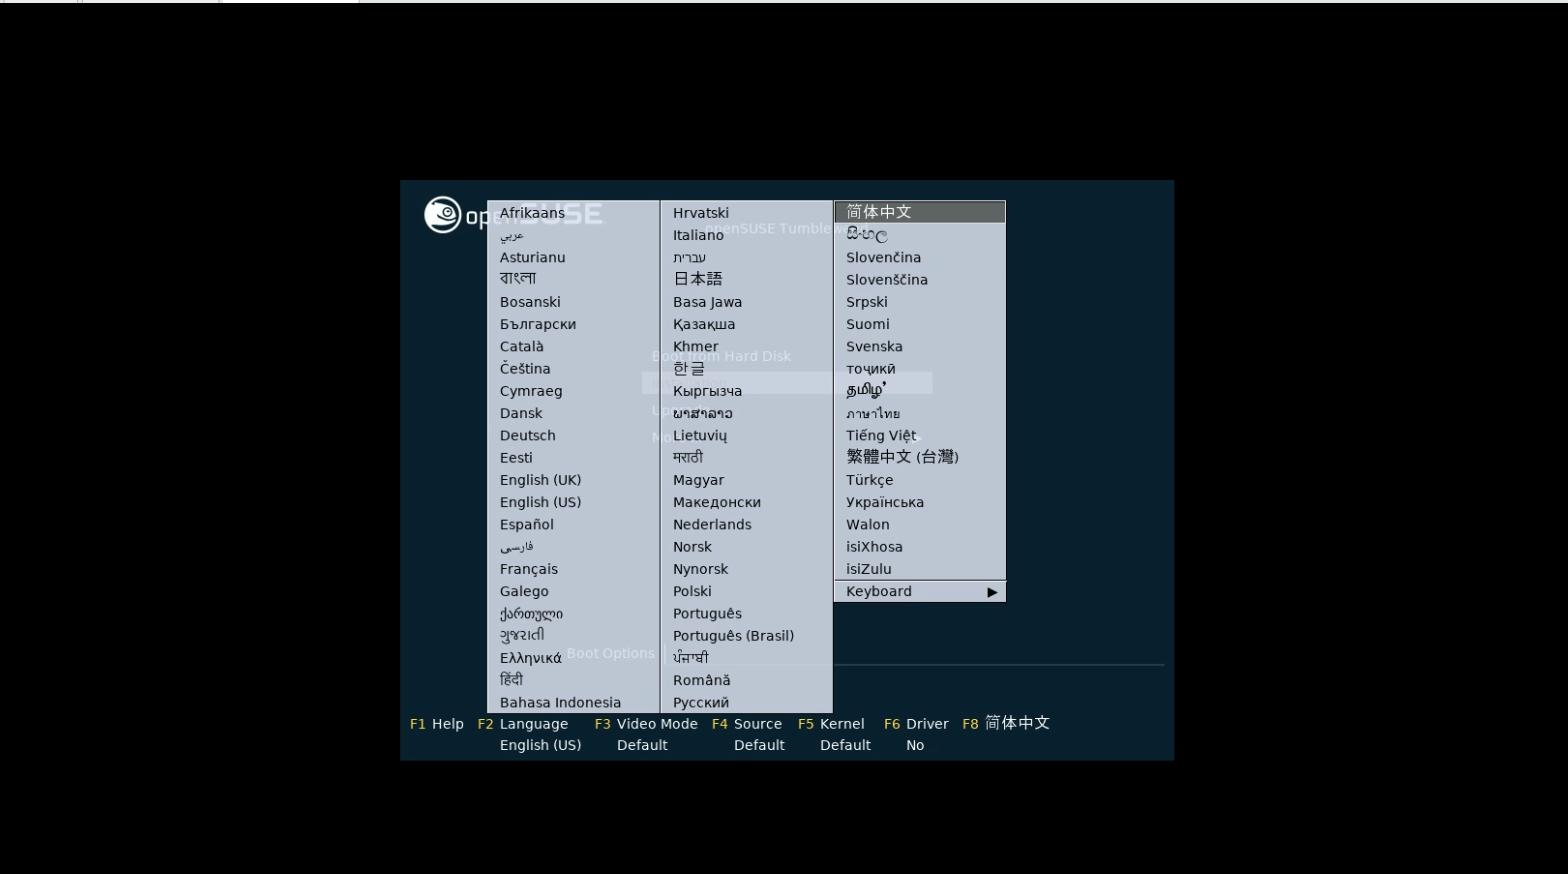Viewport: 1568px width, 874px height.
Task: Choose isiZulu language
Action: coord(869,569)
